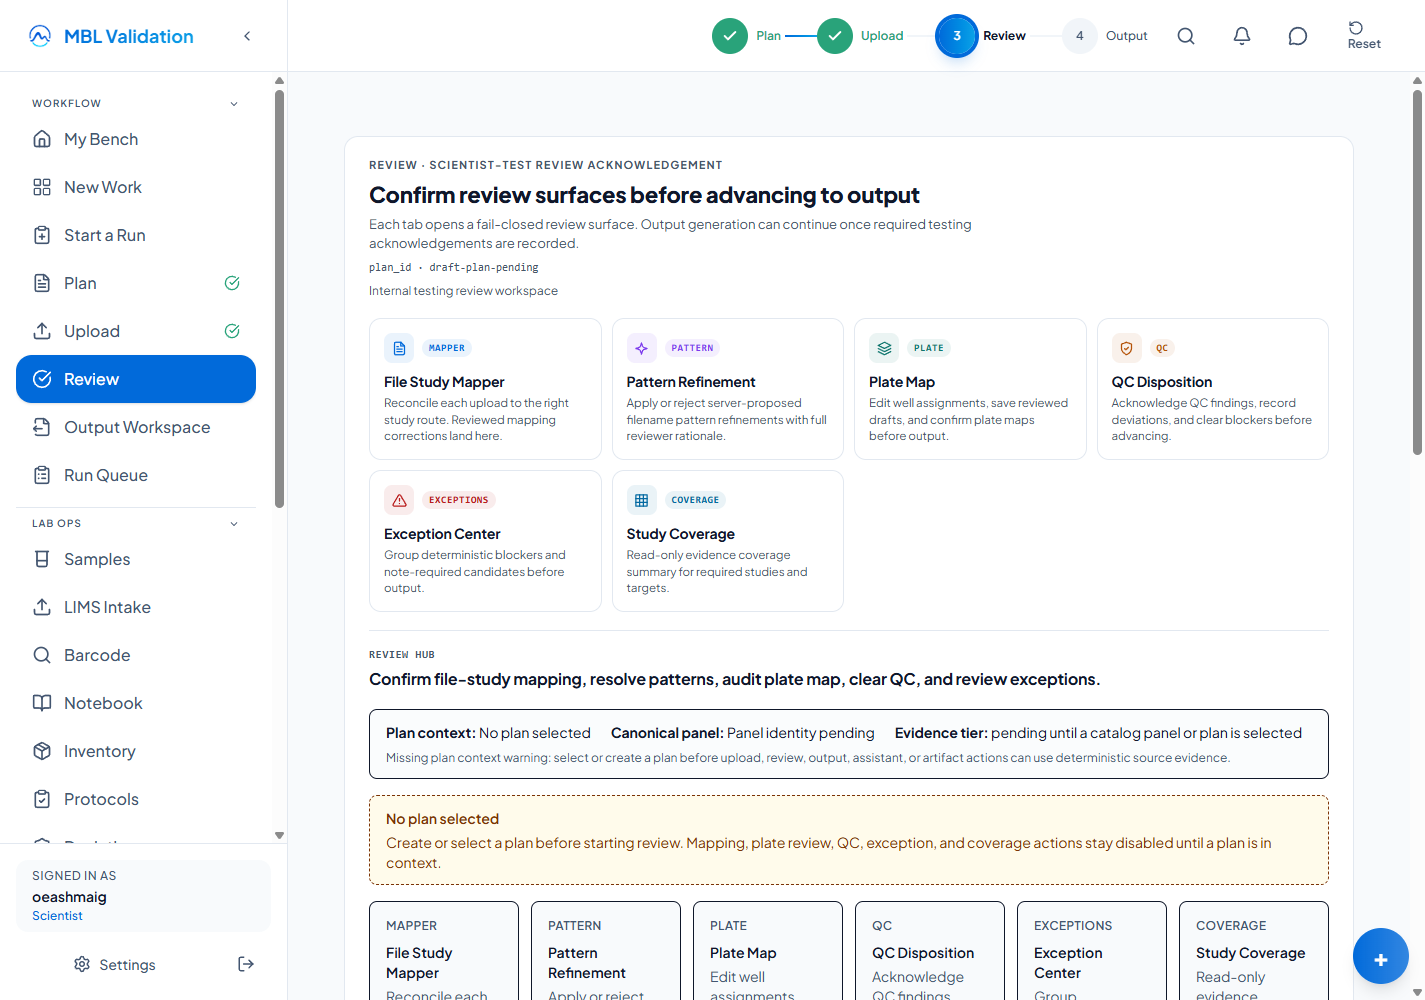Open the Exception Center card title
The image size is (1425, 1000).
pyautogui.click(x=442, y=534)
